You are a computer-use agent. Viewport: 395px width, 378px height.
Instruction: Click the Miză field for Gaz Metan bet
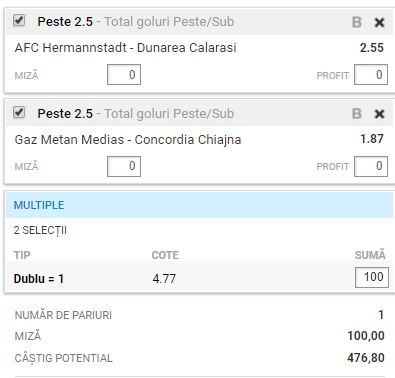pyautogui.click(x=124, y=166)
